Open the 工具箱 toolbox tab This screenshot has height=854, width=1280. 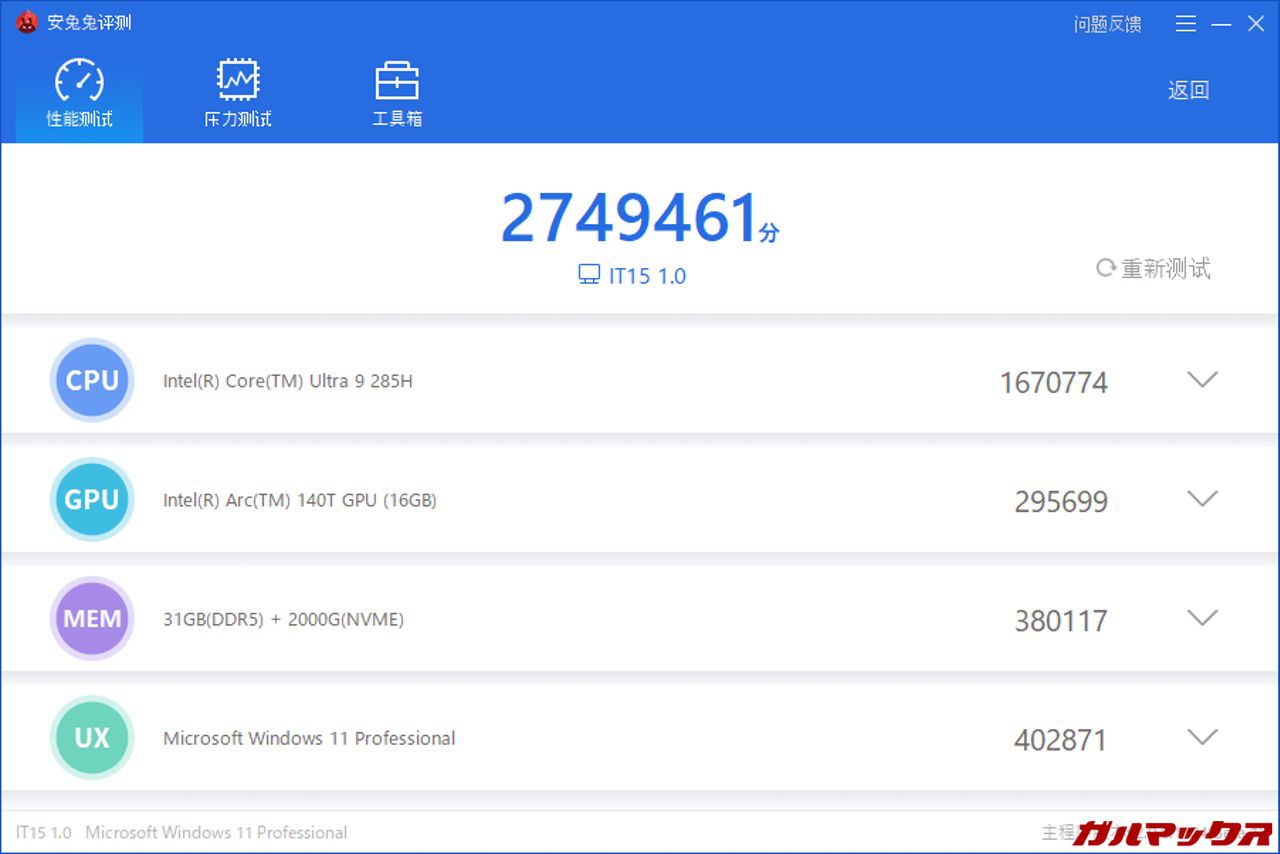click(397, 94)
